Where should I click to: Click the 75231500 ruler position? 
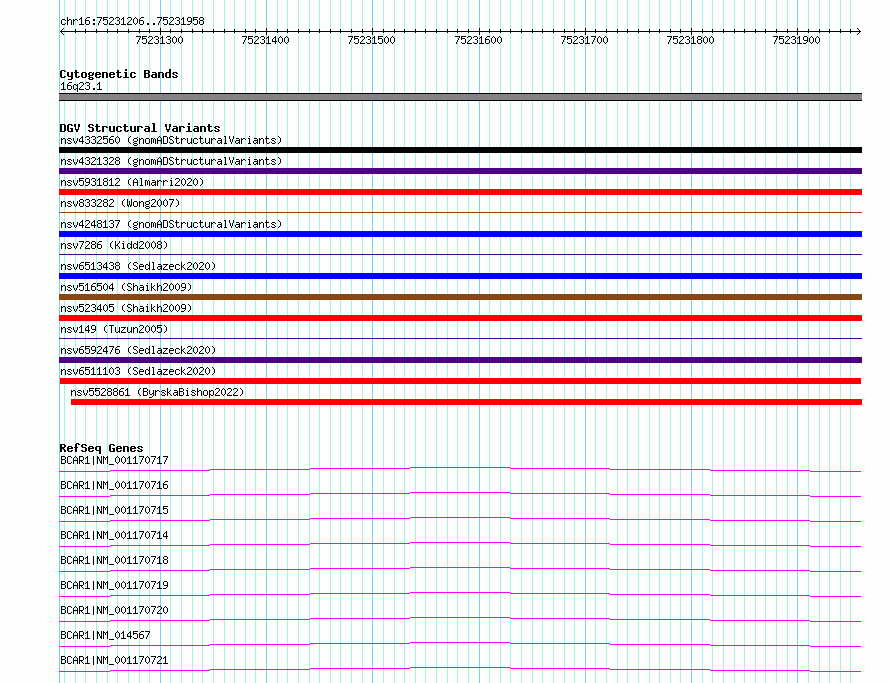coord(371,40)
